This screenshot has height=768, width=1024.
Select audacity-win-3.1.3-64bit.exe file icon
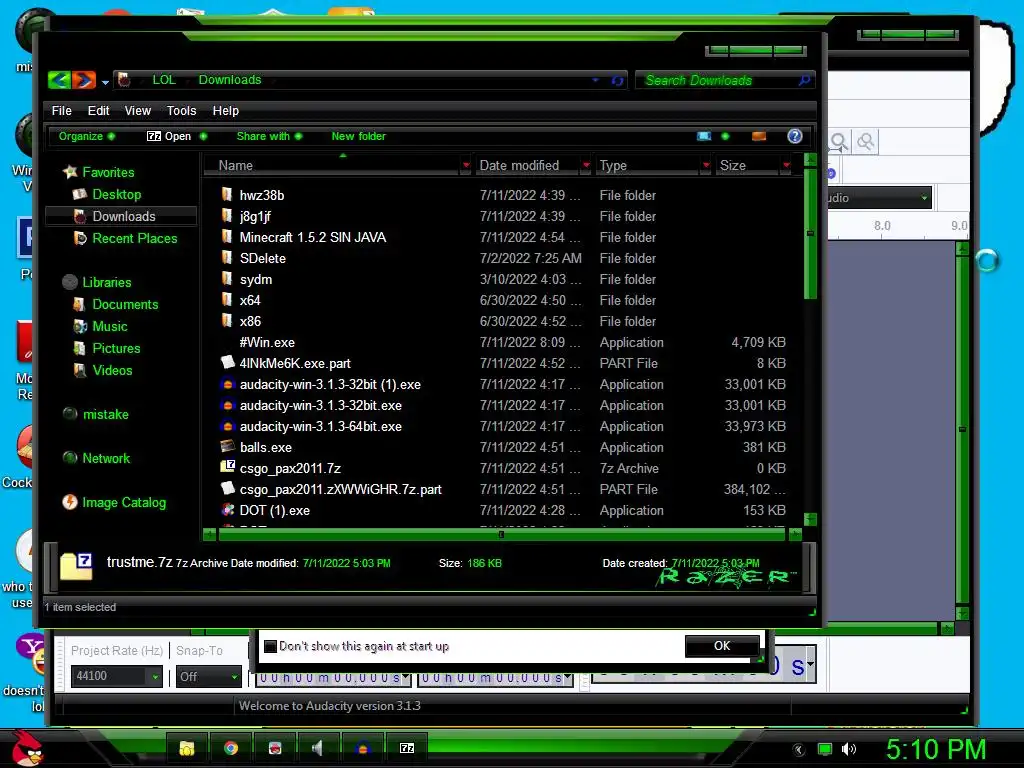[x=227, y=426]
